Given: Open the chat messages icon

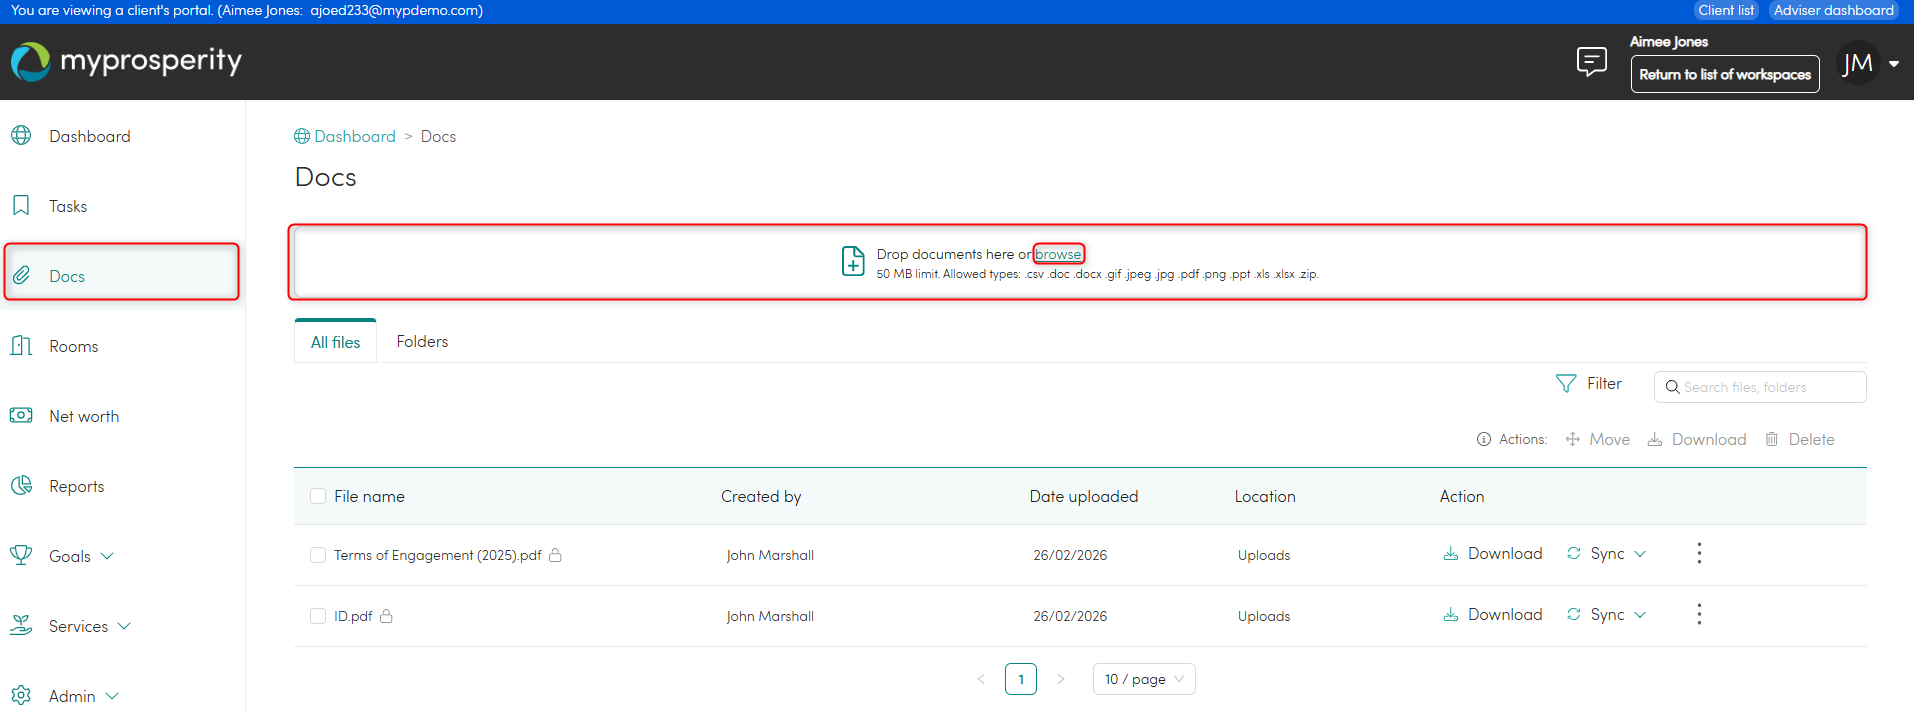Looking at the screenshot, I should click(x=1591, y=62).
